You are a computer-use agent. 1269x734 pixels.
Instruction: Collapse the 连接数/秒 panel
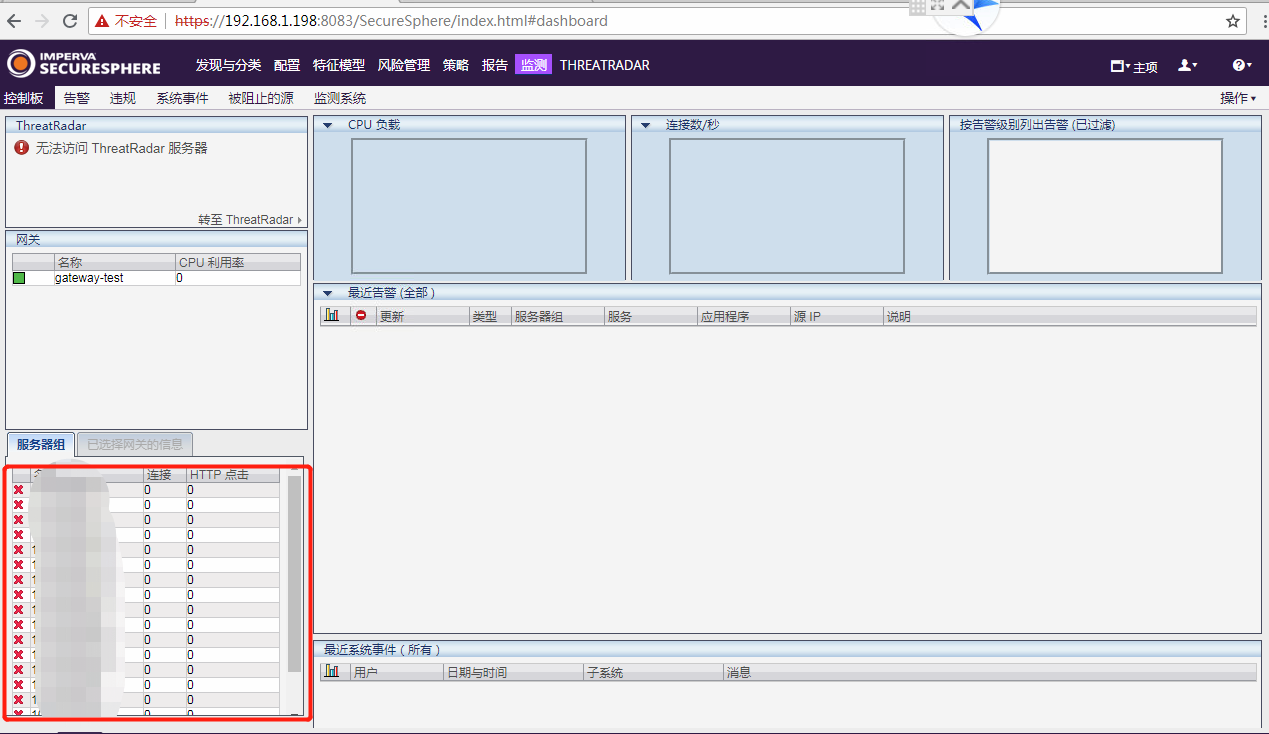(645, 125)
